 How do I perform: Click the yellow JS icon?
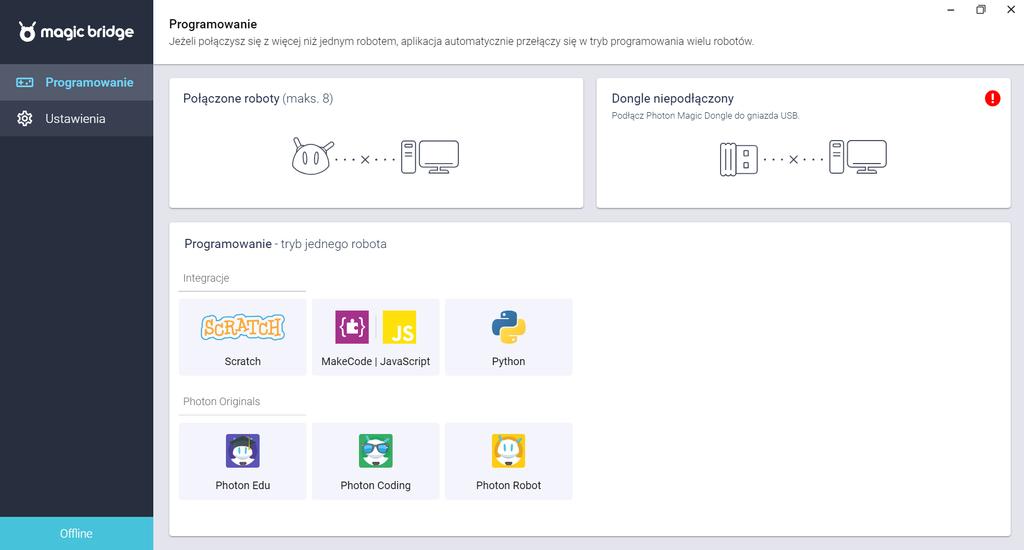coord(399,327)
